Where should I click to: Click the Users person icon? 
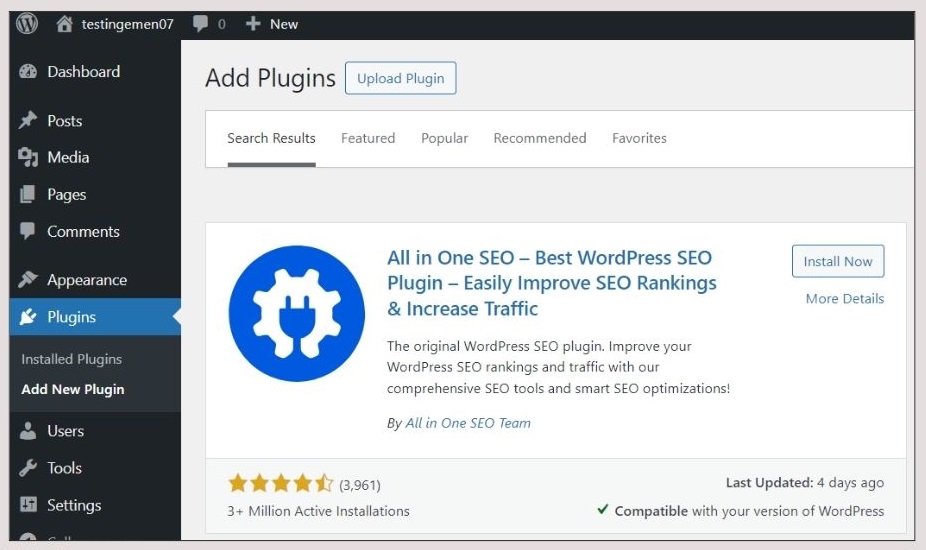tap(28, 431)
